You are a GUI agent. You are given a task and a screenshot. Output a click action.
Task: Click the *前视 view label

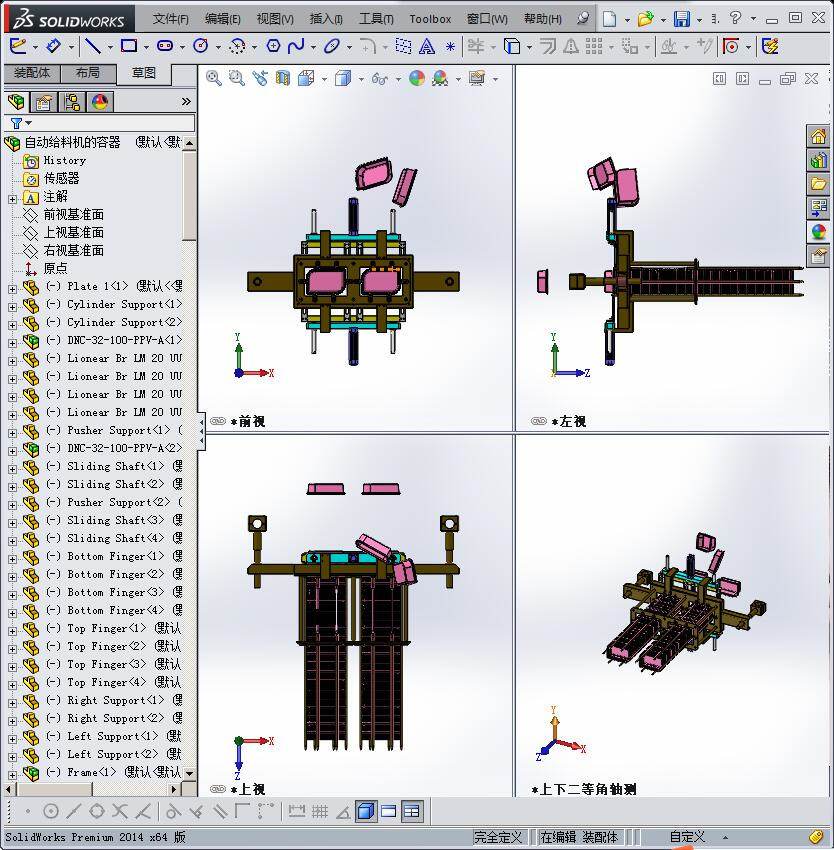[248, 421]
